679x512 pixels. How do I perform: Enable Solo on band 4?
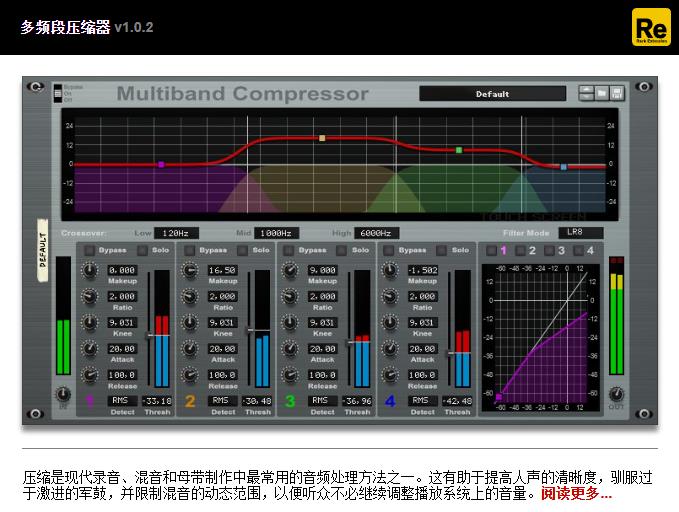point(442,250)
